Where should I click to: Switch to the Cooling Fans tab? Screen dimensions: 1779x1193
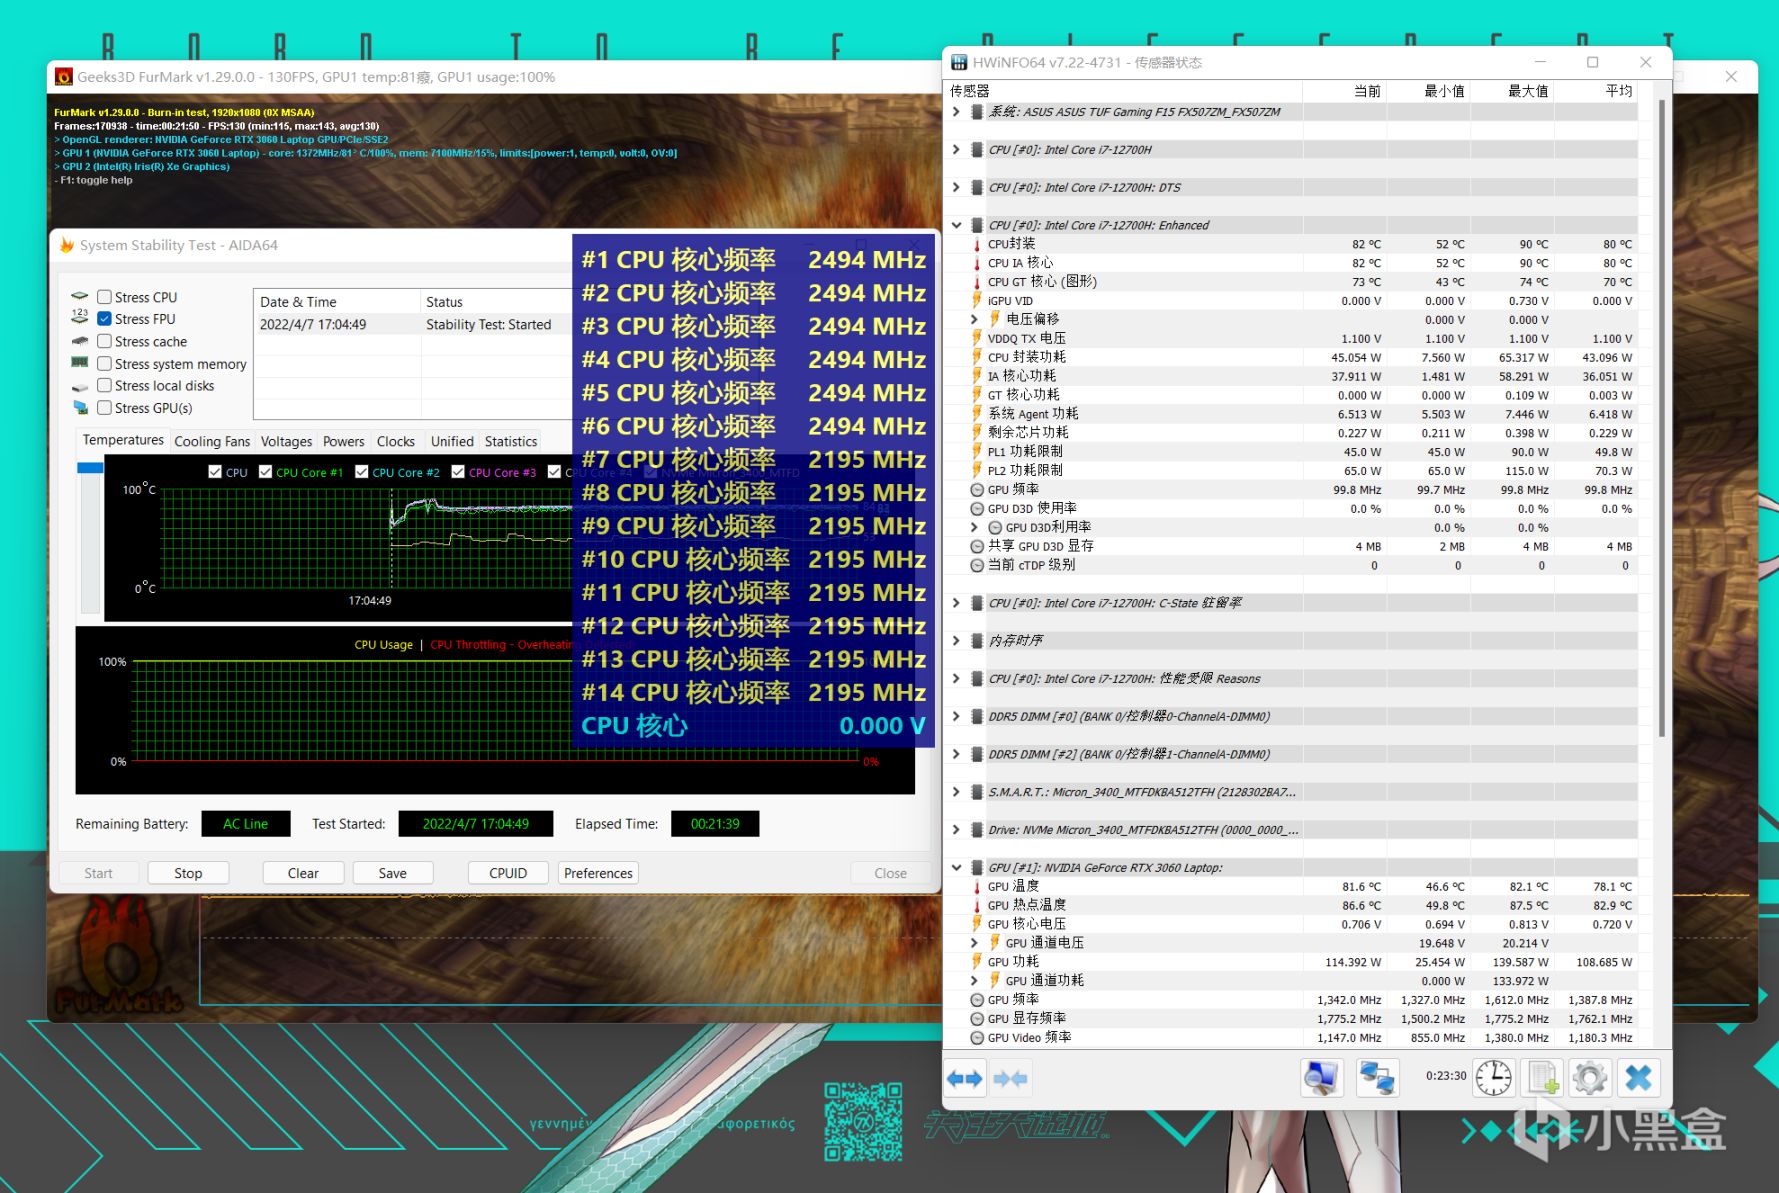click(x=212, y=441)
